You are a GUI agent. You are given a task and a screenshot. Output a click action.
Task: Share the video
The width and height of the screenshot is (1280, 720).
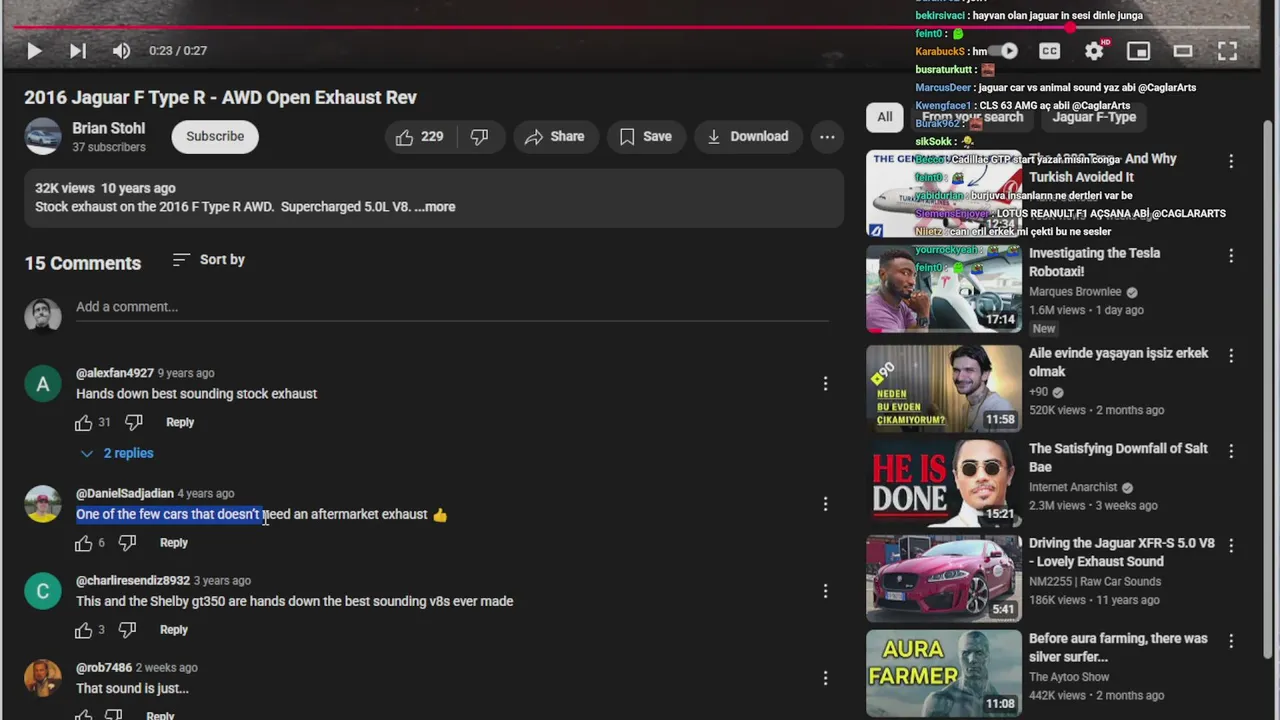pos(555,137)
